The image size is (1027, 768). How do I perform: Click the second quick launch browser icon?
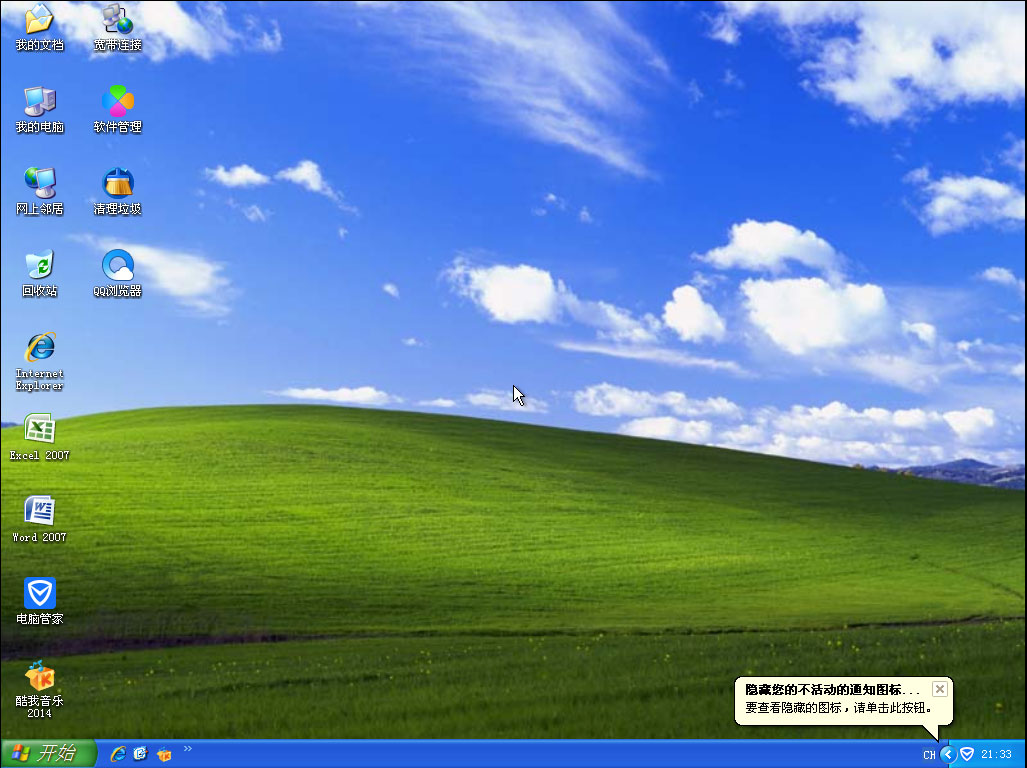point(140,754)
